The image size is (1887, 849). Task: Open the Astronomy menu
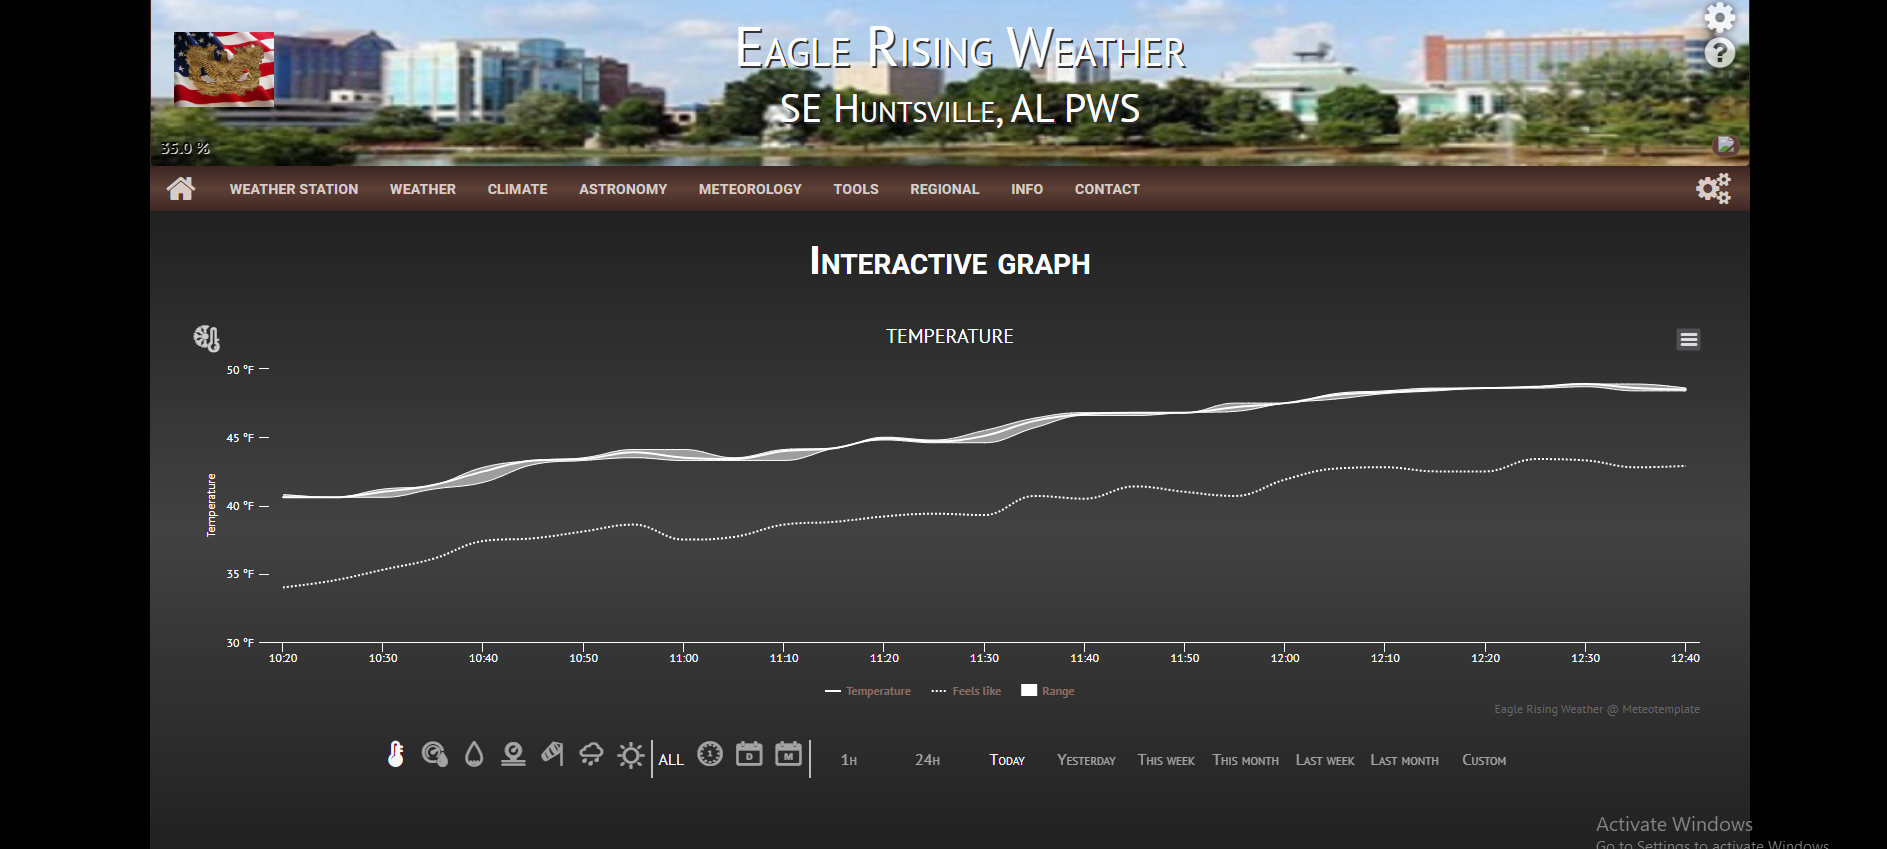pos(623,189)
